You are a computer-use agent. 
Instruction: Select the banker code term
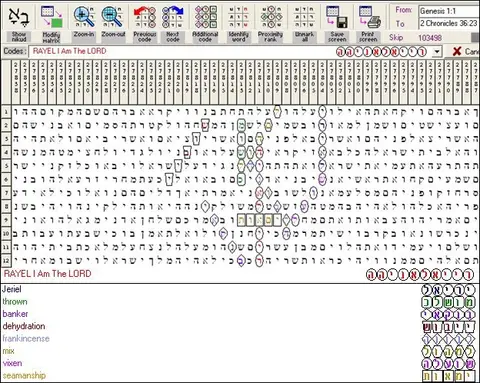[15, 314]
